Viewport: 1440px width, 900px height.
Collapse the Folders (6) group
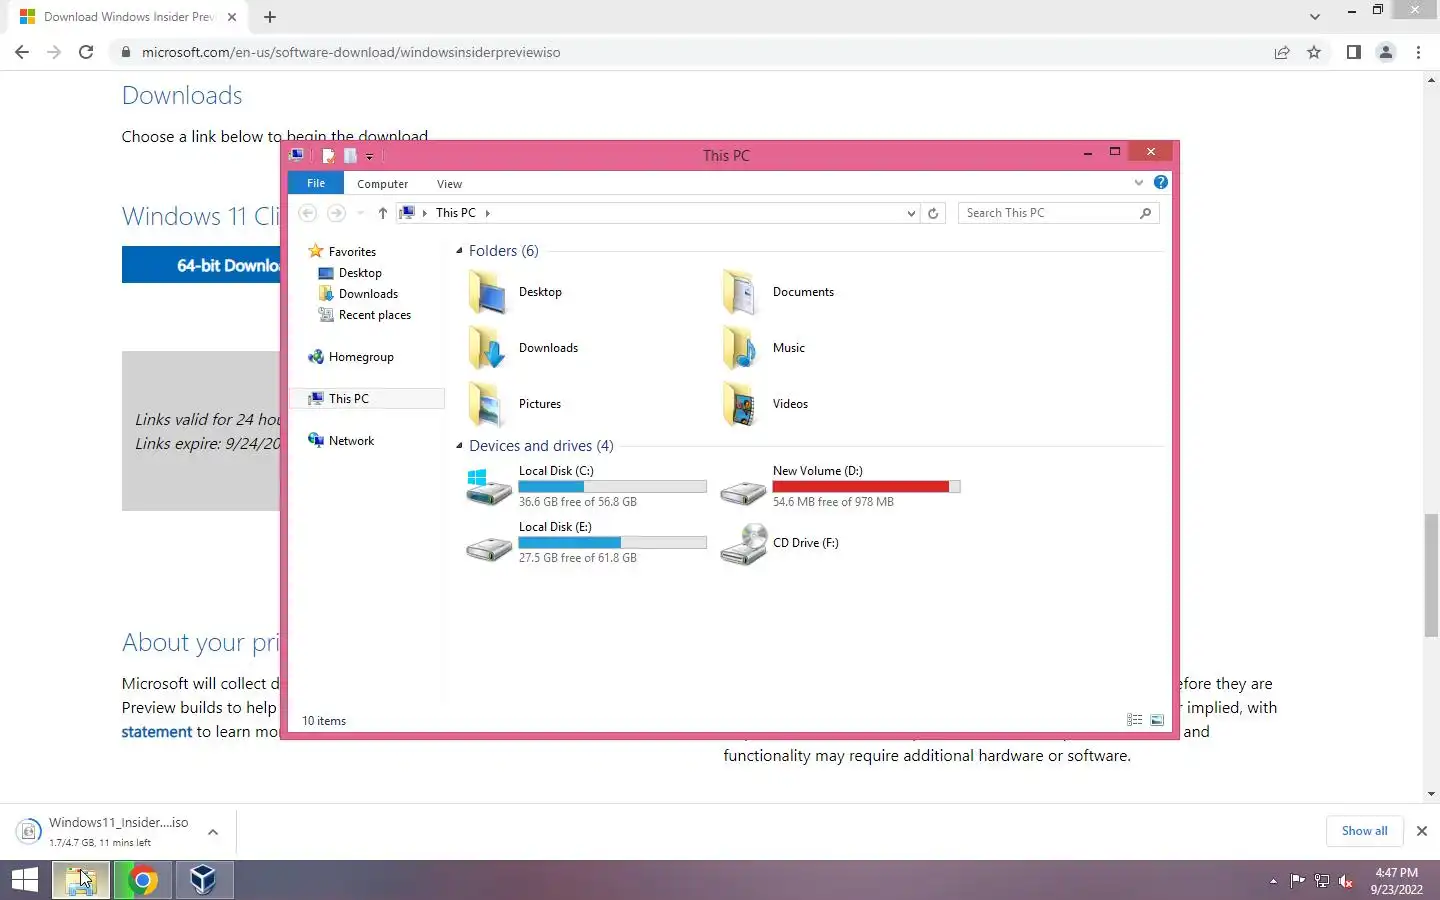[459, 251]
